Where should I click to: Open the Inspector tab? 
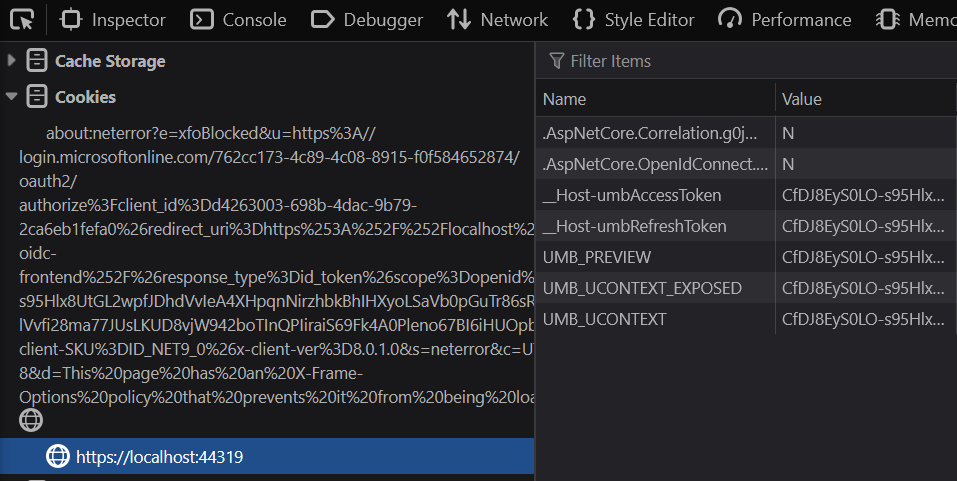(113, 20)
